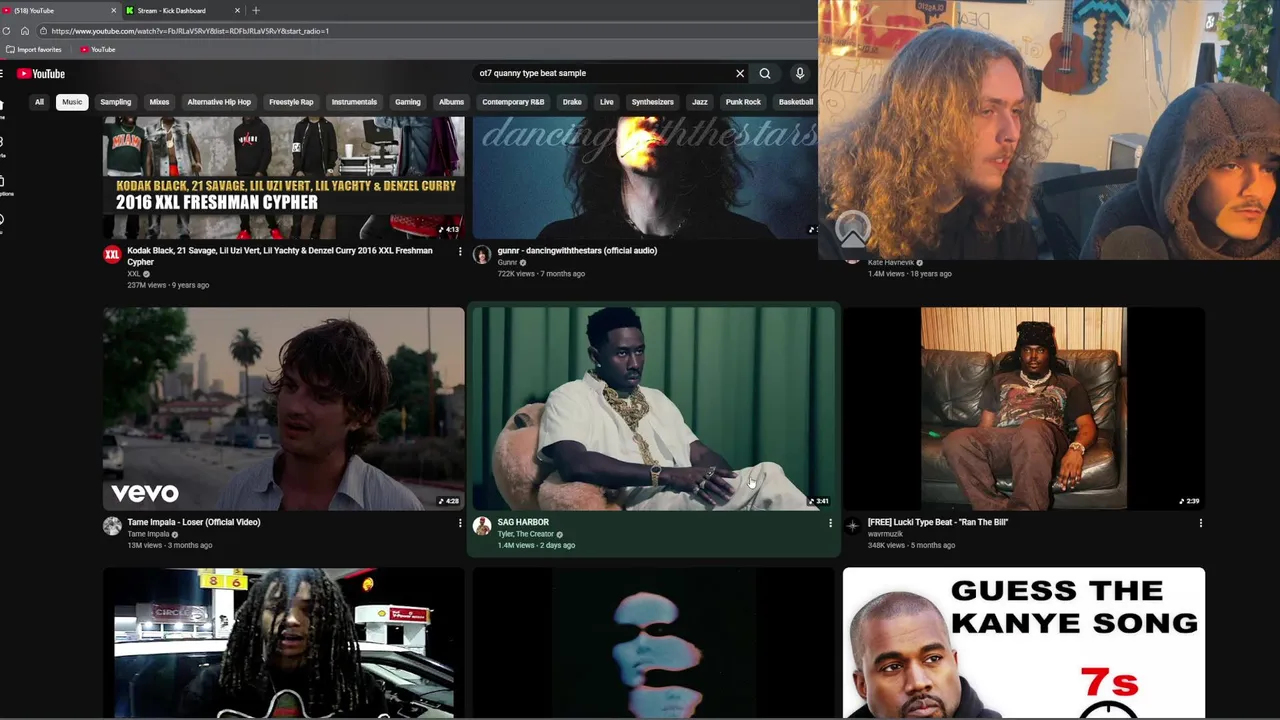Close the Stream - Kick Dashboard tab

click(x=237, y=10)
